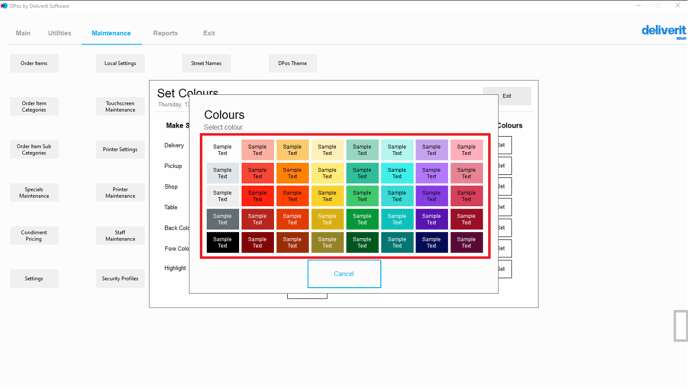Viewport: 688px width, 389px height.
Task: Pick the white colour swatch
Action: [222, 150]
